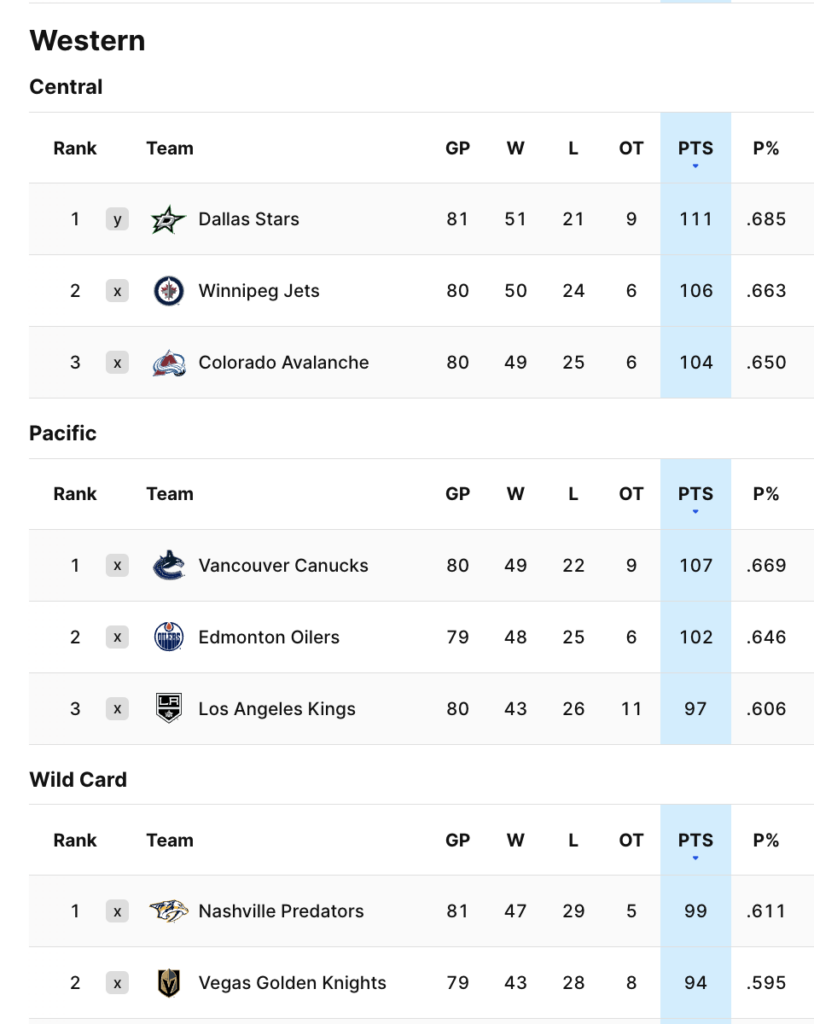The width and height of the screenshot is (814, 1024).
Task: Click the 'x' badge beside Vancouver Canucks
Action: [117, 565]
